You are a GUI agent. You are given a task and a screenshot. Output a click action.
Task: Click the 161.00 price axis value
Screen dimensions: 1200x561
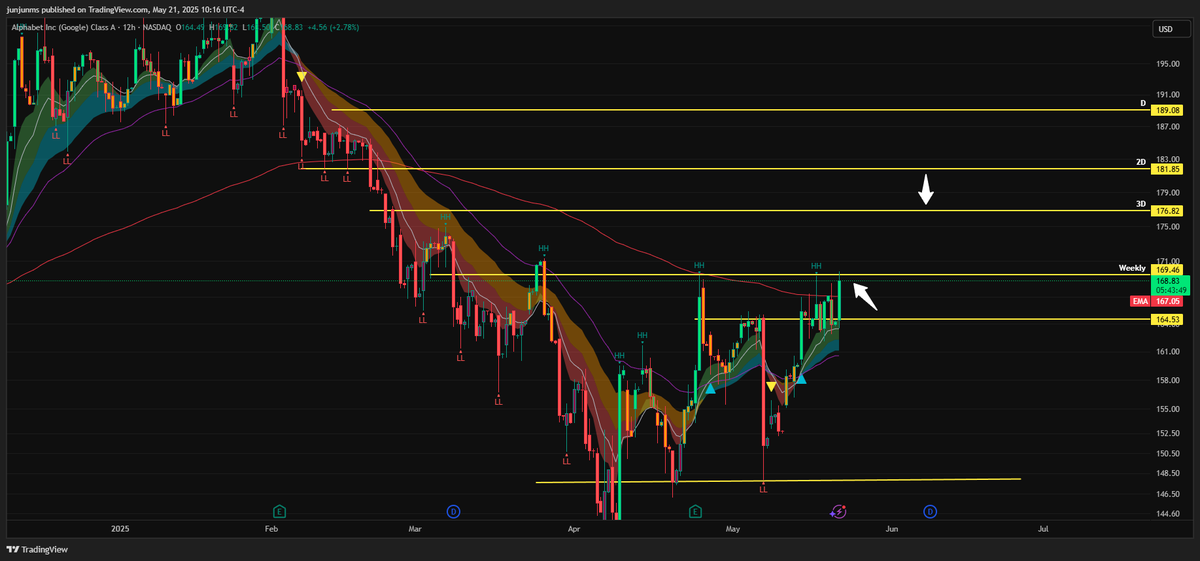tap(1167, 351)
